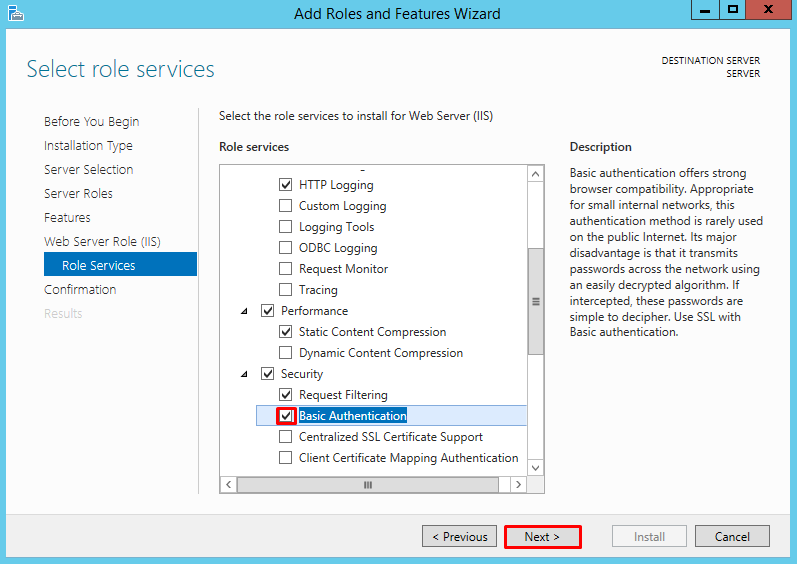797x564 pixels.
Task: Enable Dynamic Content Compression checkbox
Action: click(x=286, y=353)
